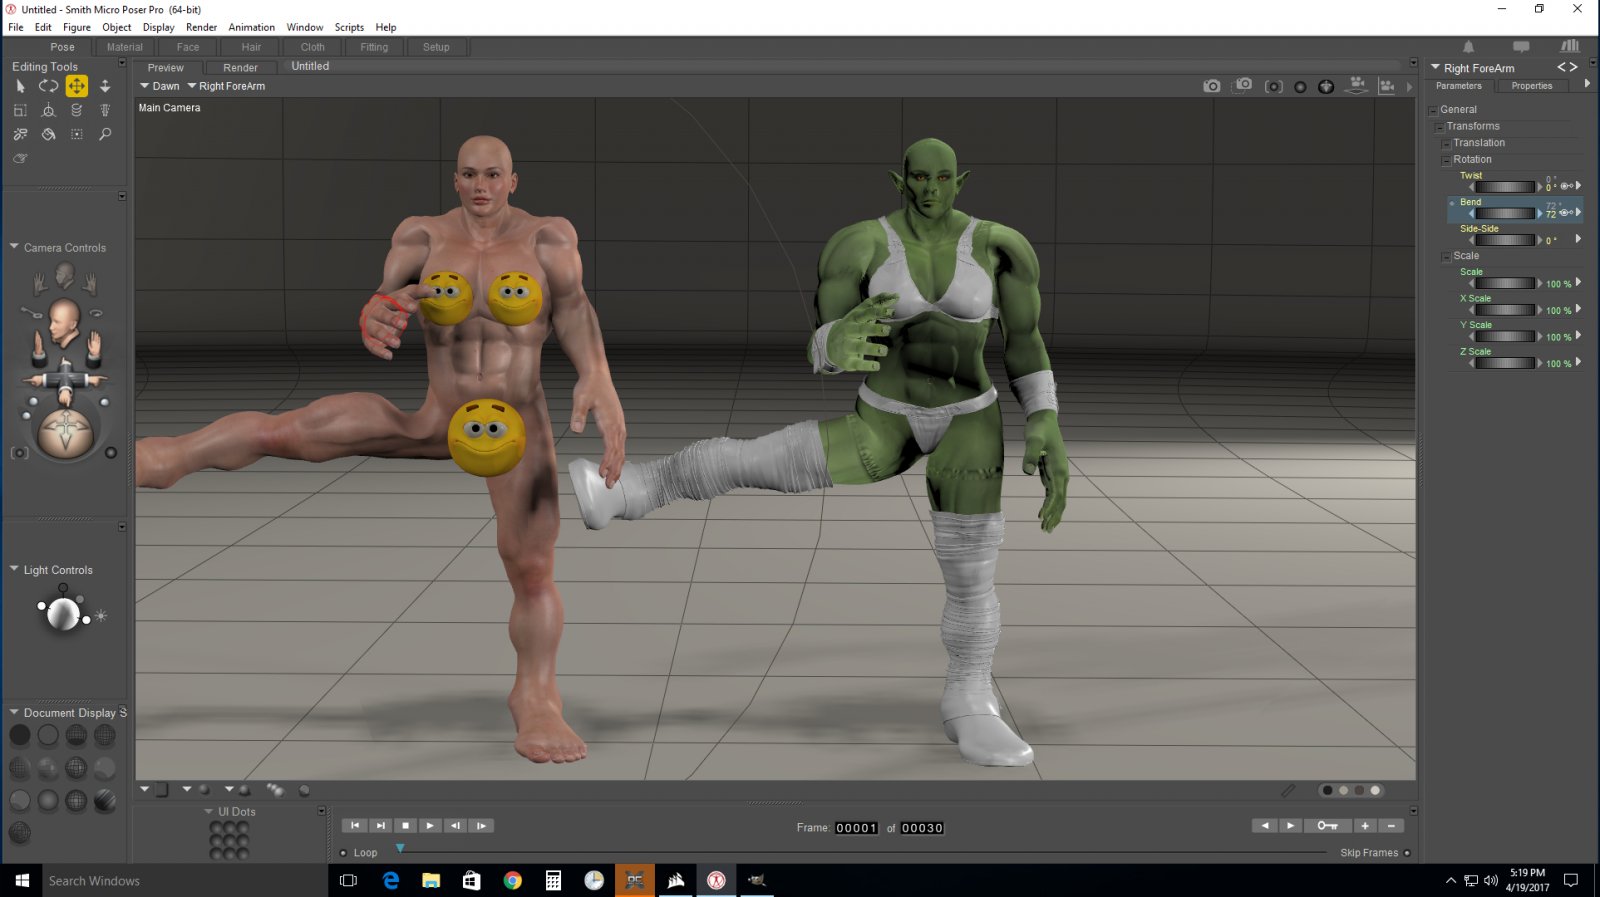Collapse the General parameter group
This screenshot has height=897, width=1600.
[x=1433, y=111]
